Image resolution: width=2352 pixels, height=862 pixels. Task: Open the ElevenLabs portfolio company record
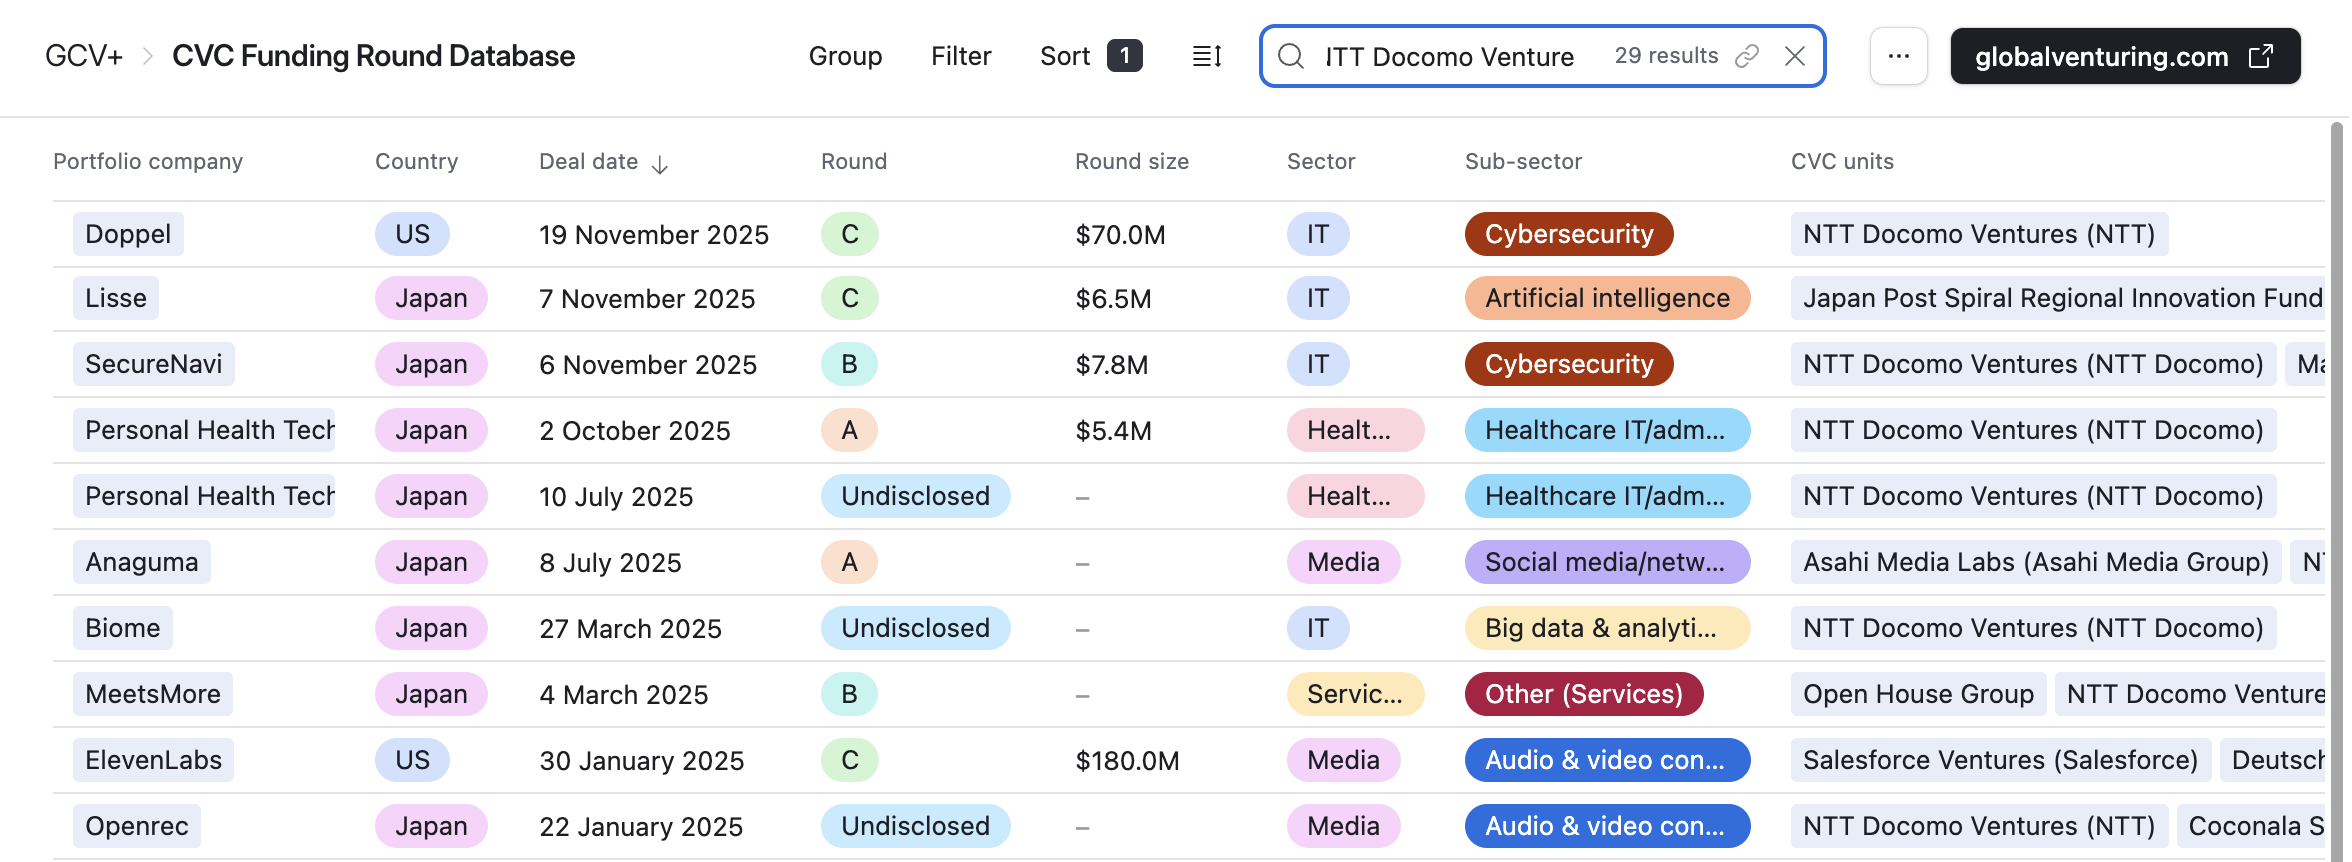click(x=153, y=760)
